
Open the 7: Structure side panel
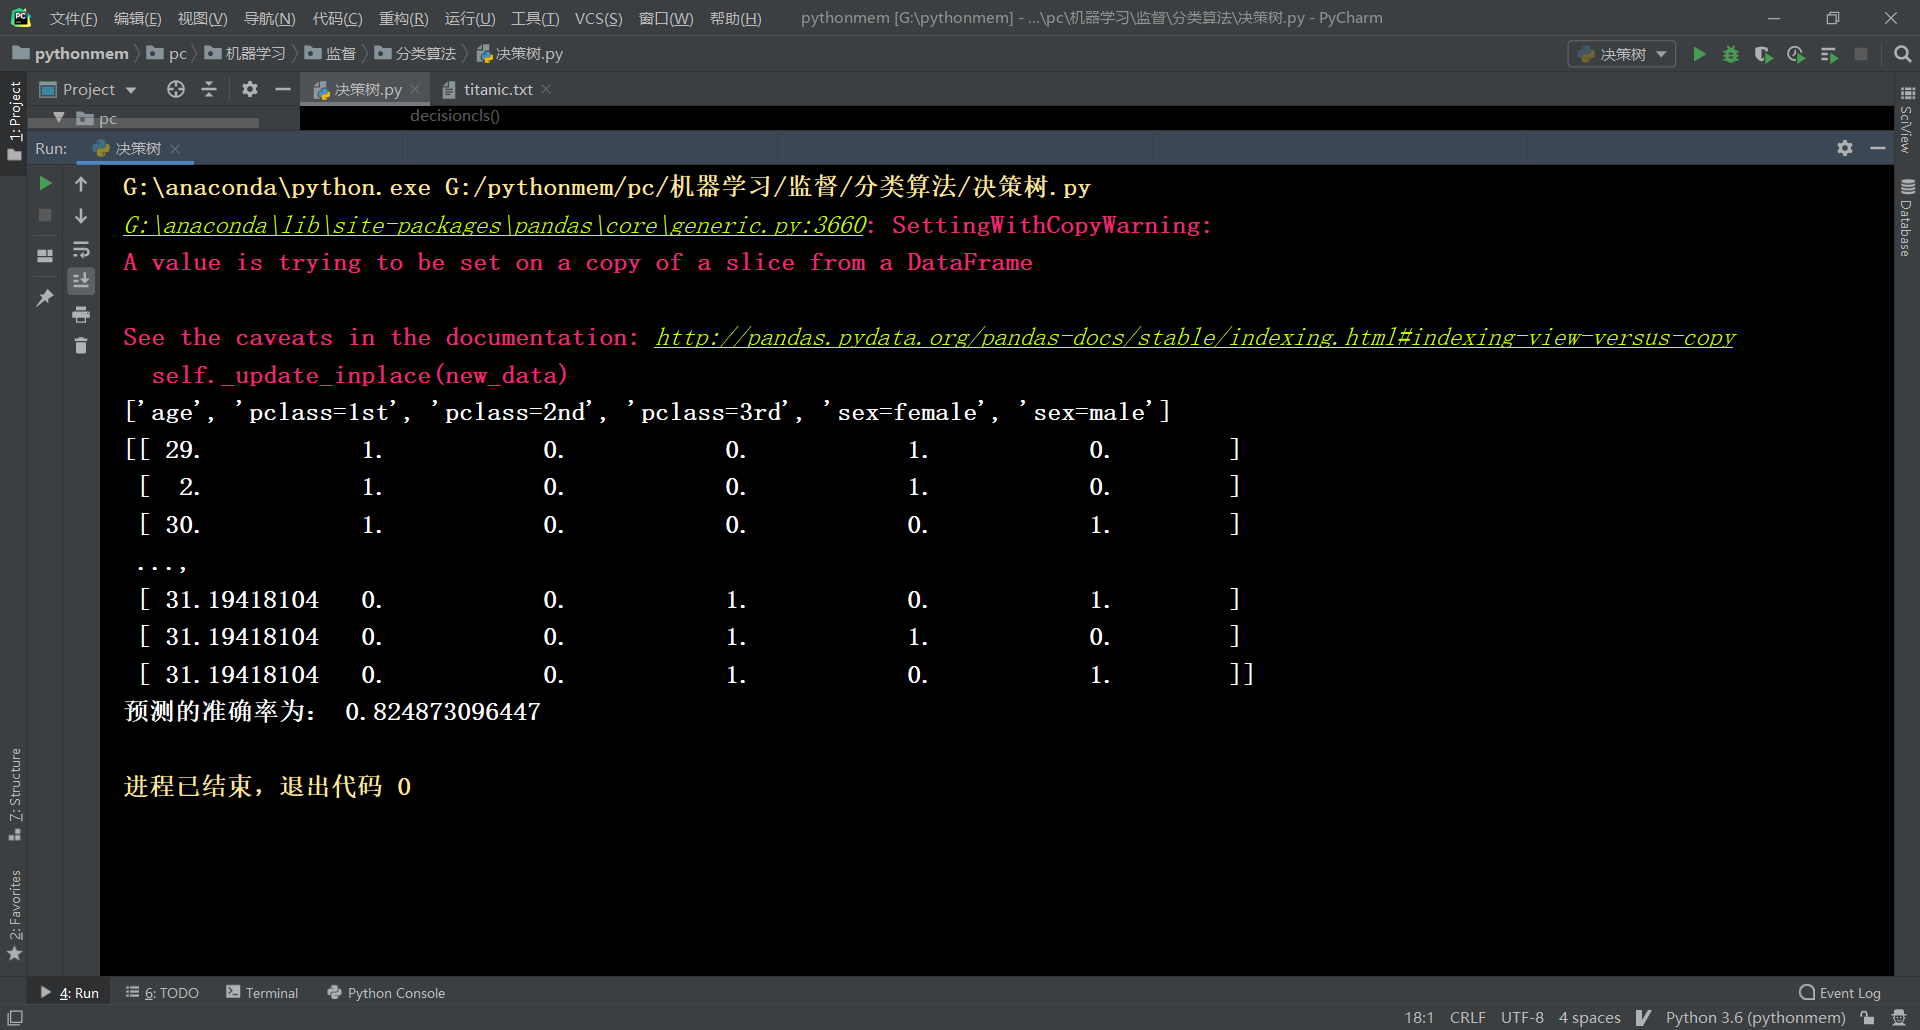coord(14,794)
